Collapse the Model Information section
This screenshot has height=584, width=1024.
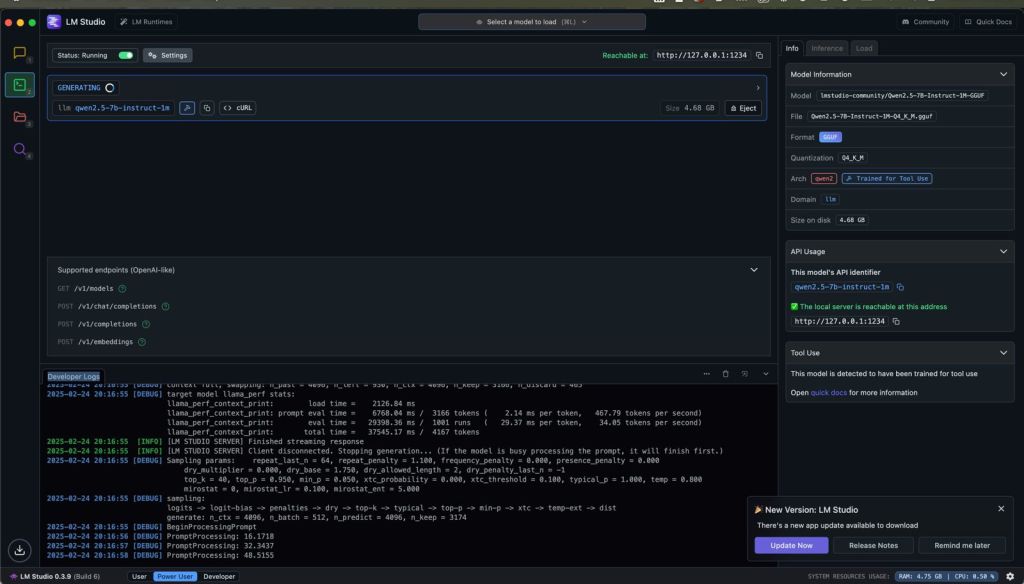click(1003, 74)
